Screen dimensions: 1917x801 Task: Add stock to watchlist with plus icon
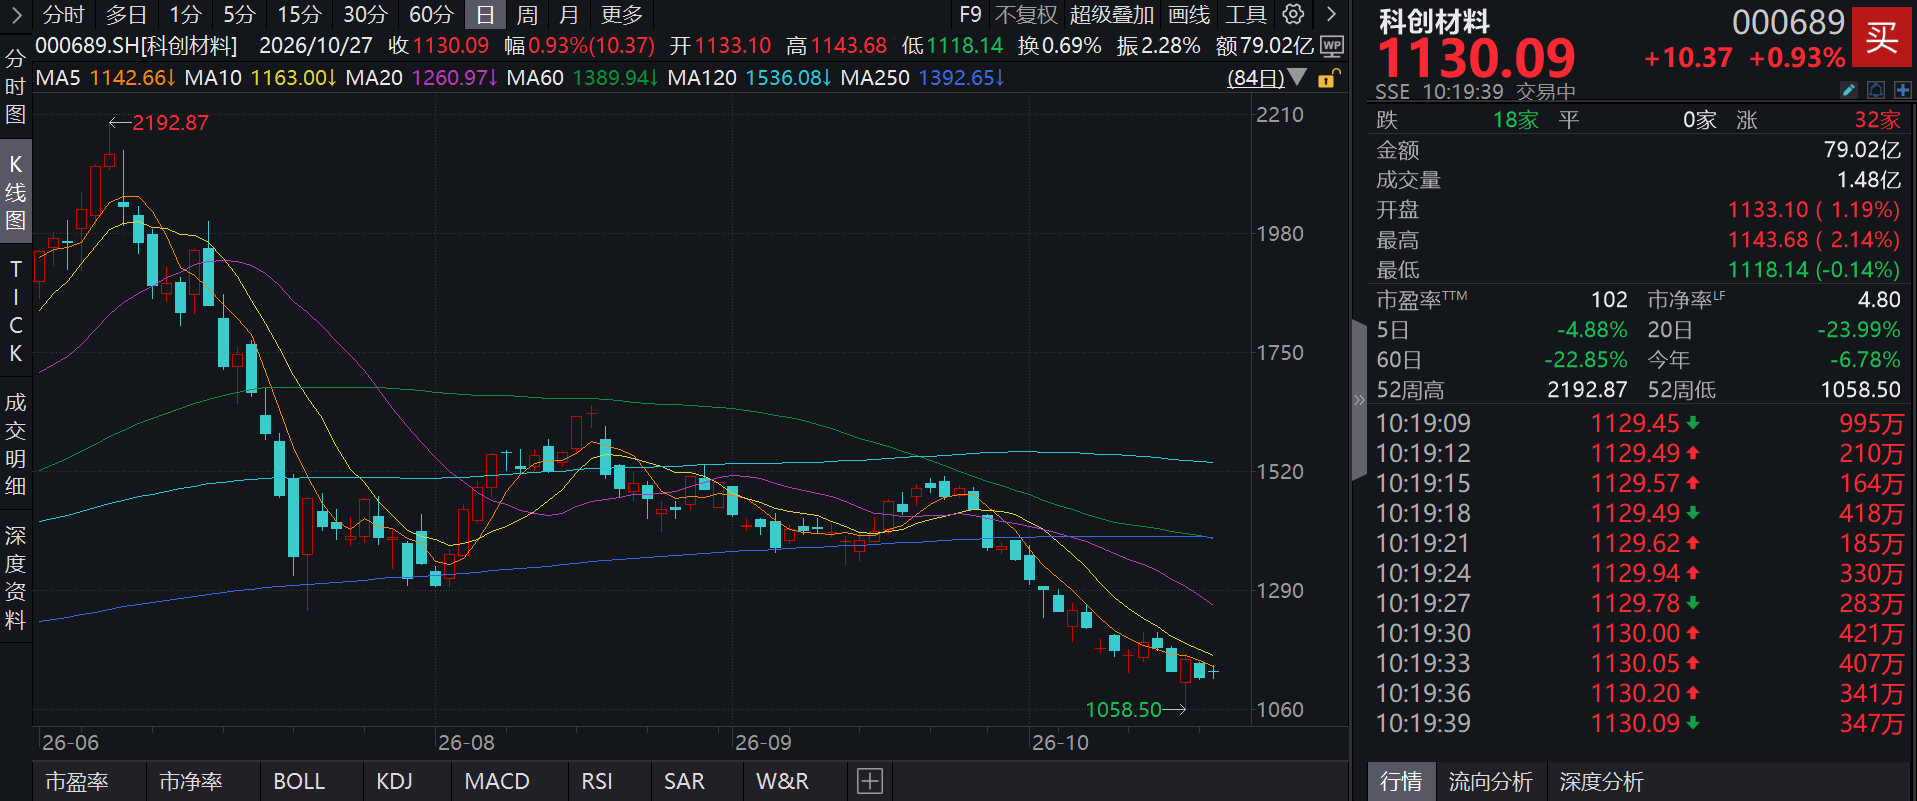tap(1902, 90)
